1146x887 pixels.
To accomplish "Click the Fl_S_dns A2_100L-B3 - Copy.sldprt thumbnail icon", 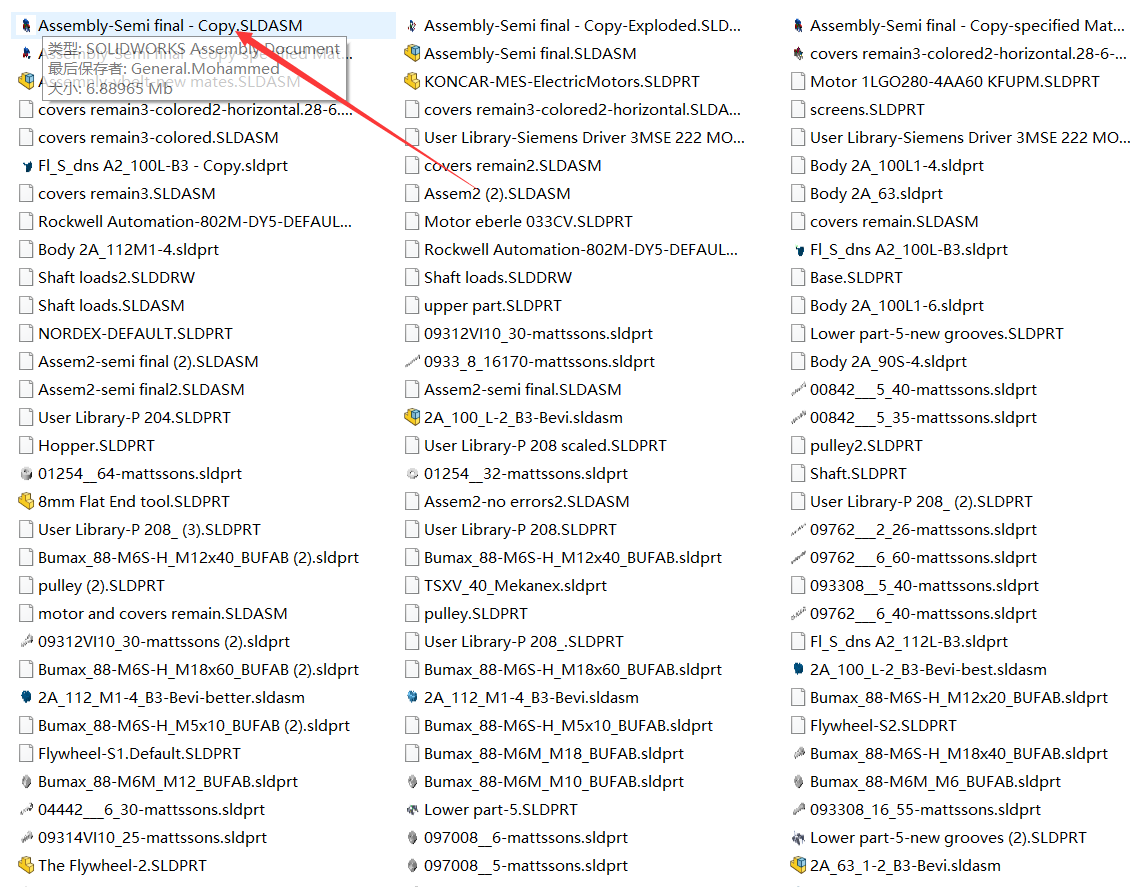I will pos(26,166).
